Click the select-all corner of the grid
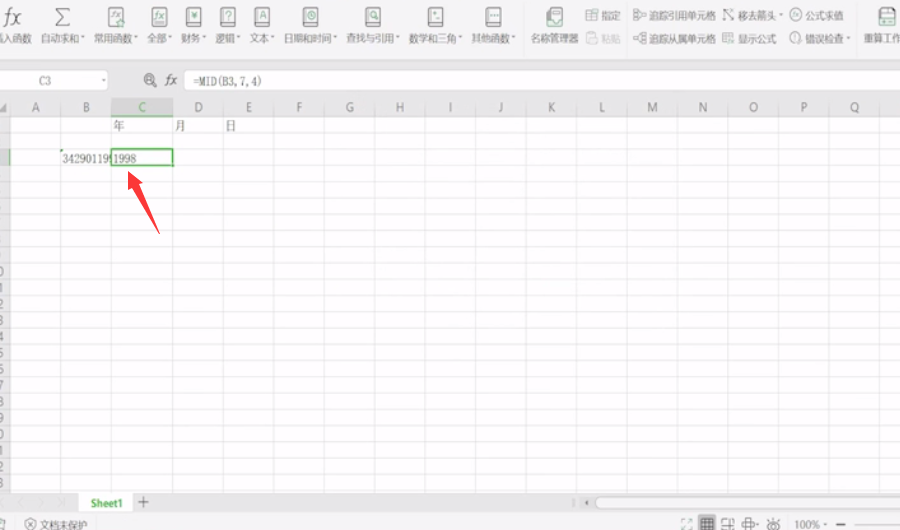The height and width of the screenshot is (530, 900). (x=5, y=107)
